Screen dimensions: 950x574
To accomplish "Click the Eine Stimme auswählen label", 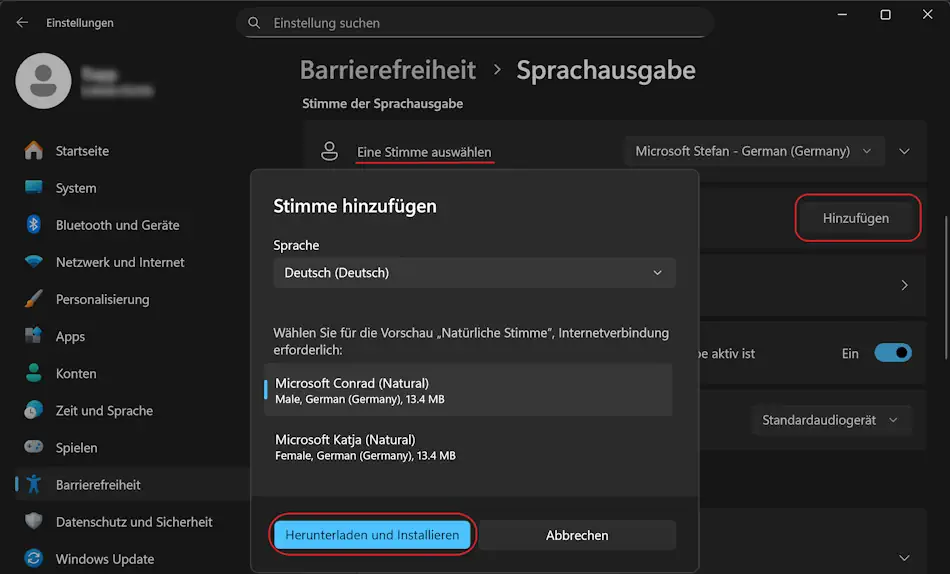I will (424, 152).
